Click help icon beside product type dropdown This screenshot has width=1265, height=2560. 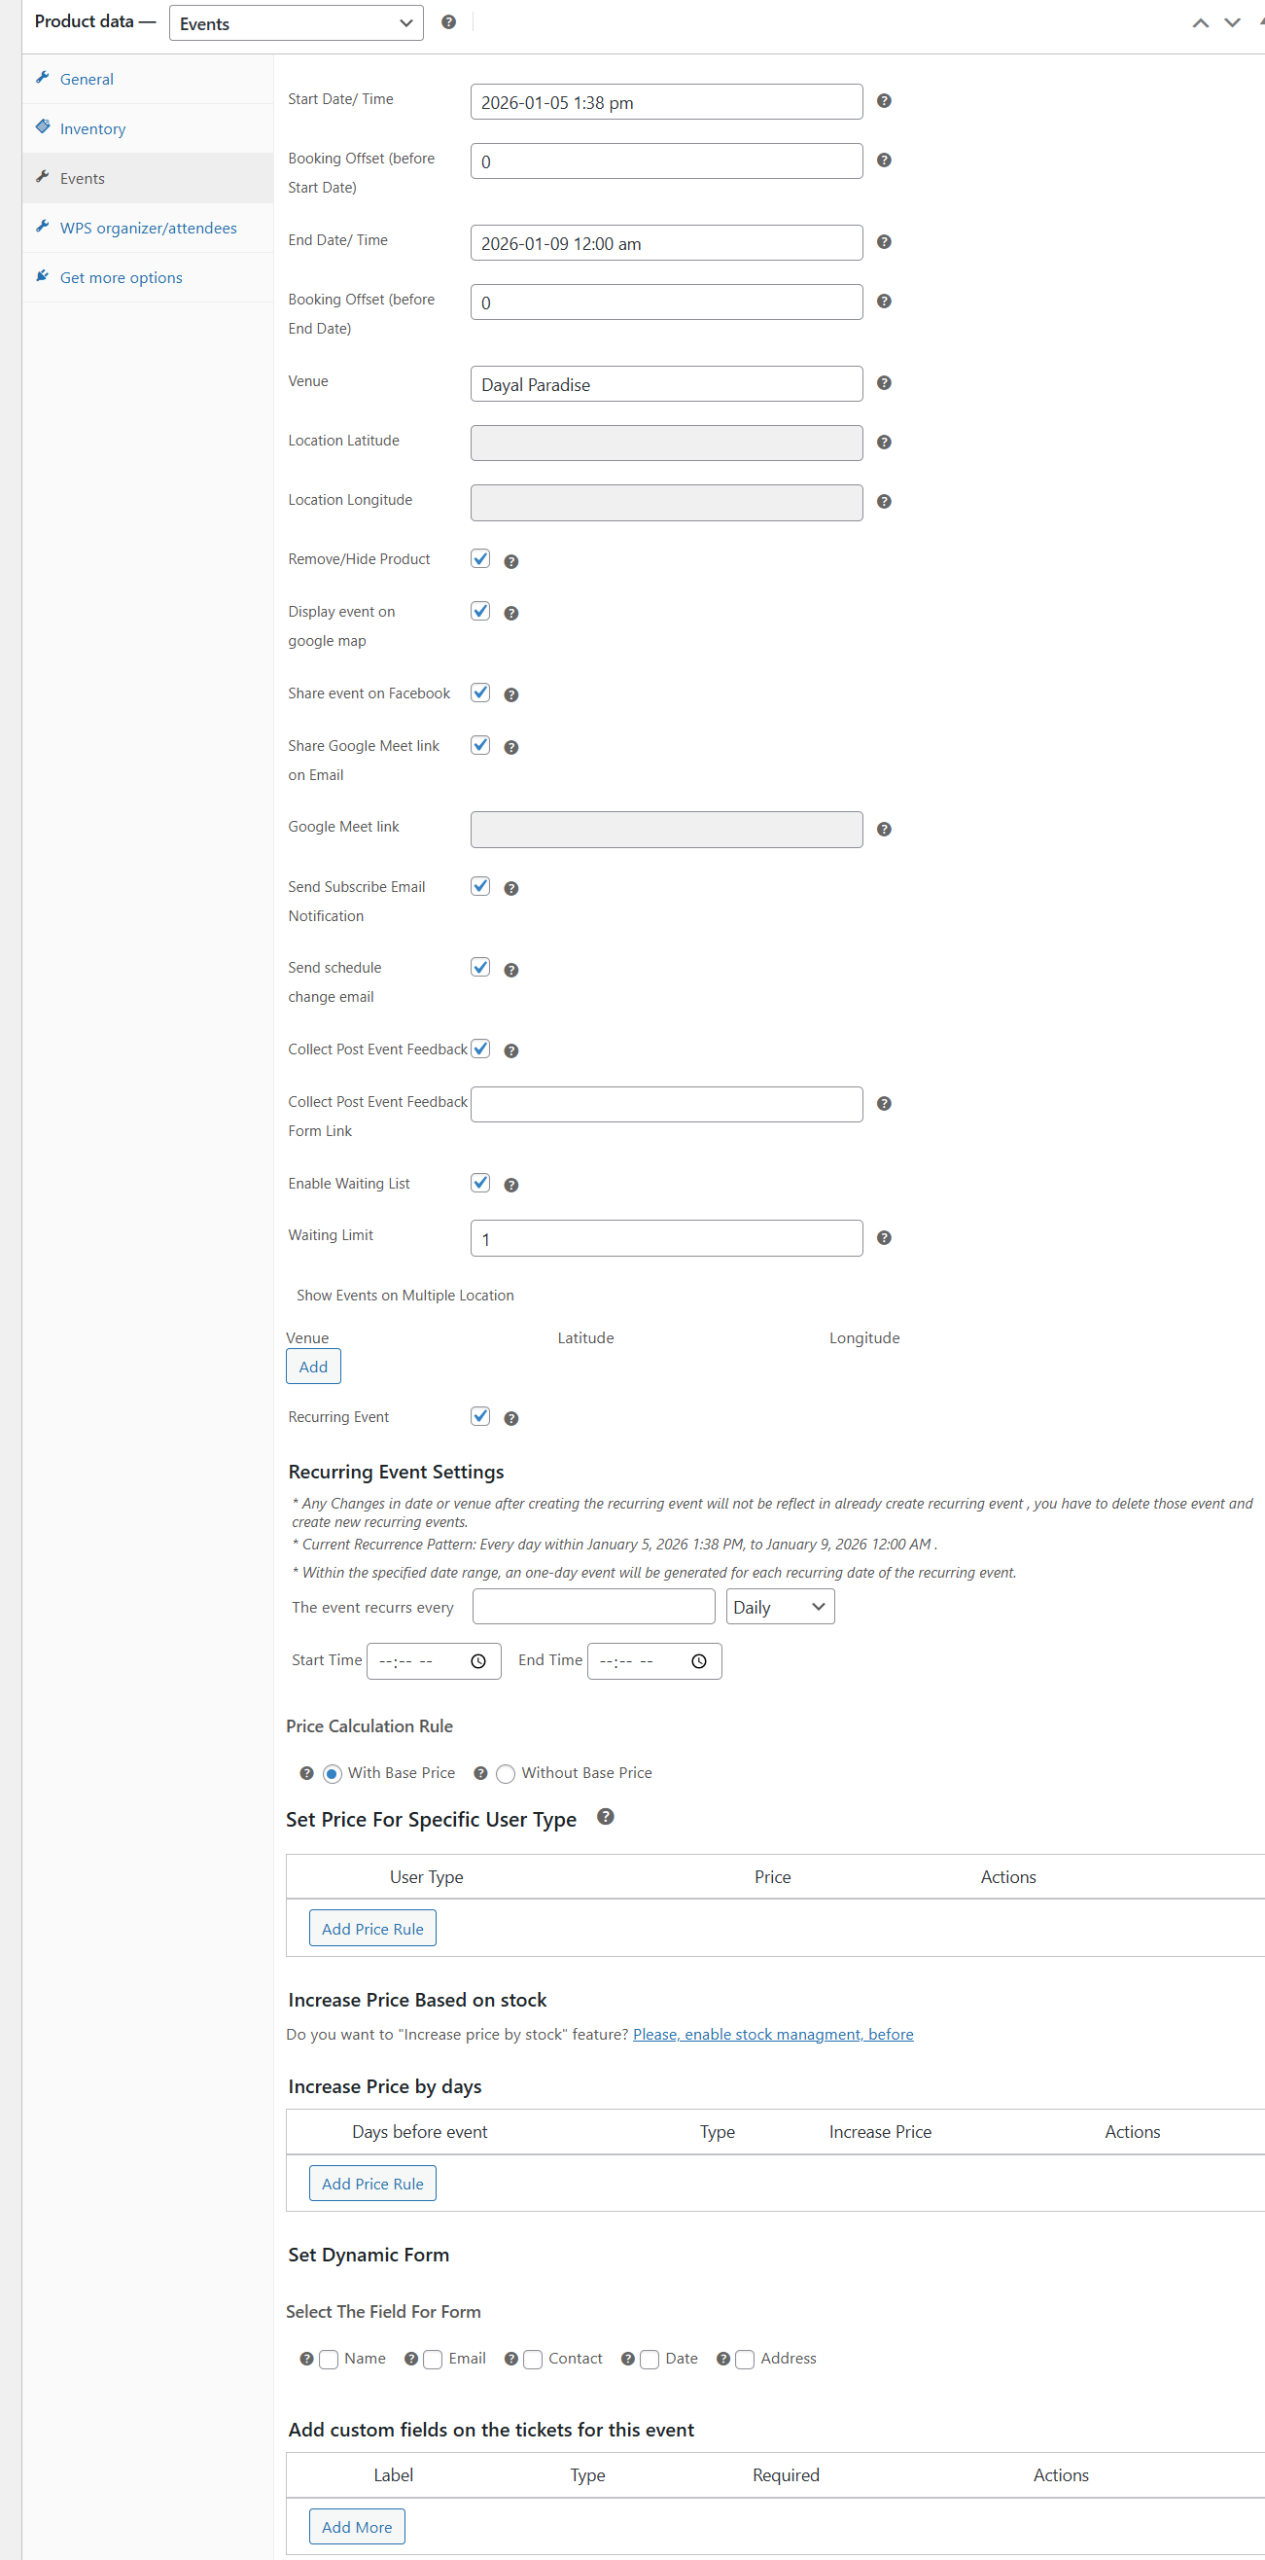point(449,22)
